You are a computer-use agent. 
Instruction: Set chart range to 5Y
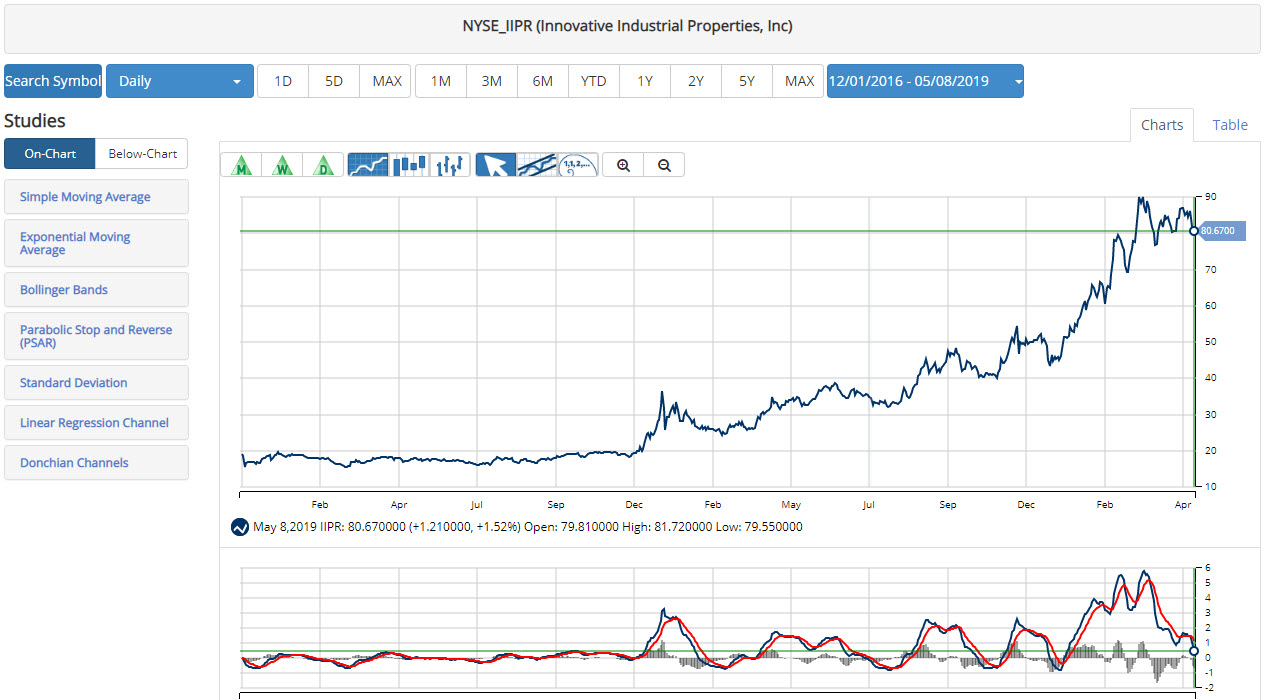tap(747, 81)
